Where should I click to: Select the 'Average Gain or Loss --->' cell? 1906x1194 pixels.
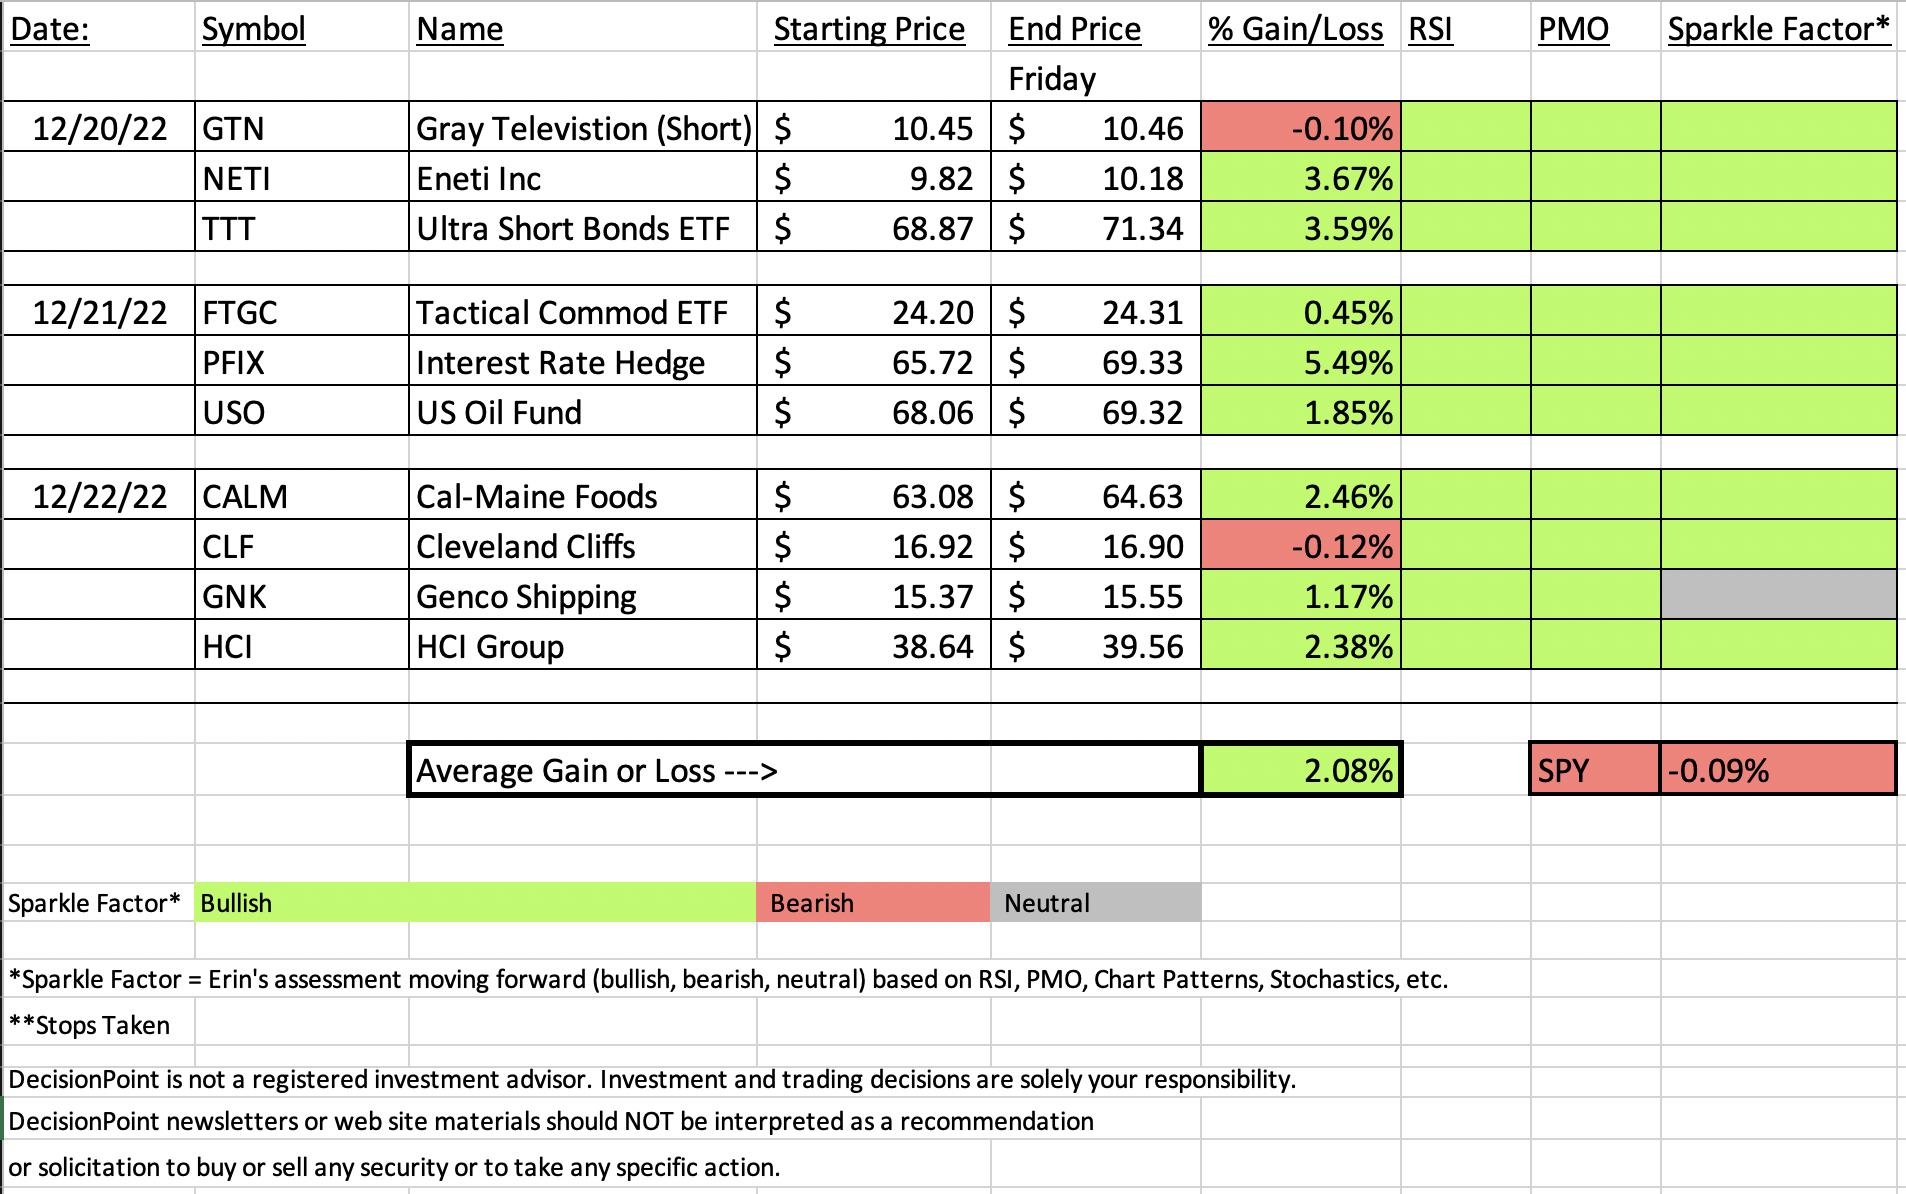click(x=804, y=769)
